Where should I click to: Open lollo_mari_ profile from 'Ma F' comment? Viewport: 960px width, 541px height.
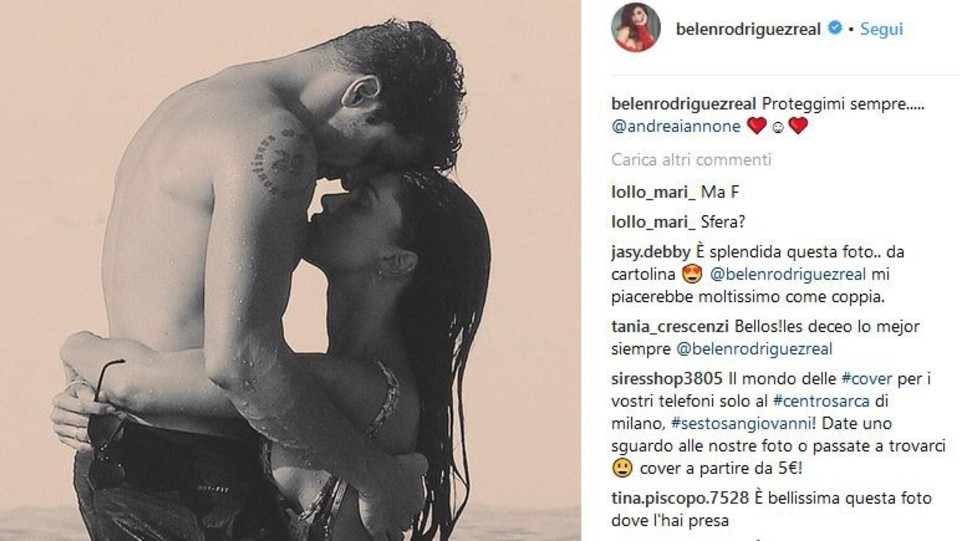pyautogui.click(x=653, y=192)
